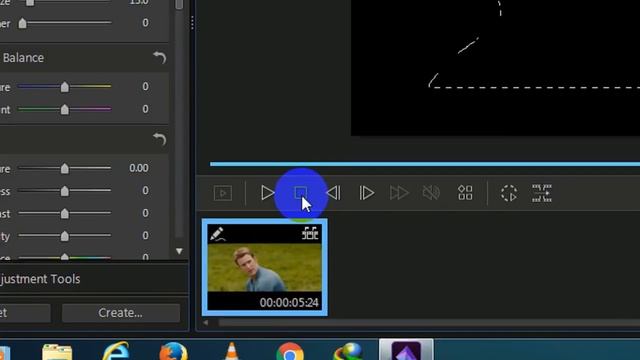Click the greyed preview screen icon left of Play
The width and height of the screenshot is (640, 360).
pos(223,193)
